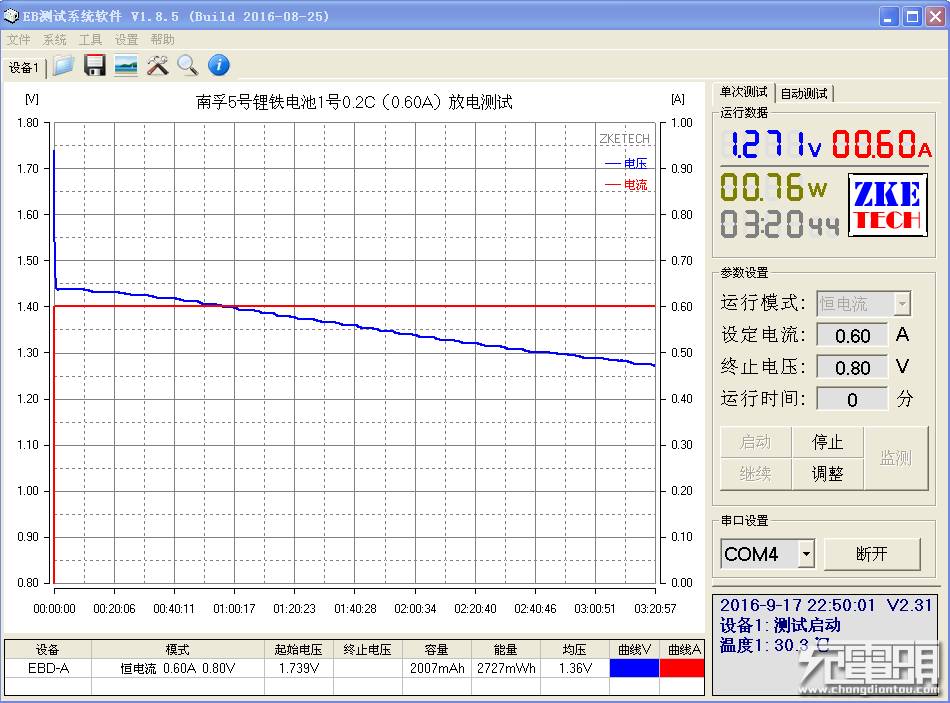Click the 启动 start button
This screenshot has width=950, height=703.
[x=756, y=442]
